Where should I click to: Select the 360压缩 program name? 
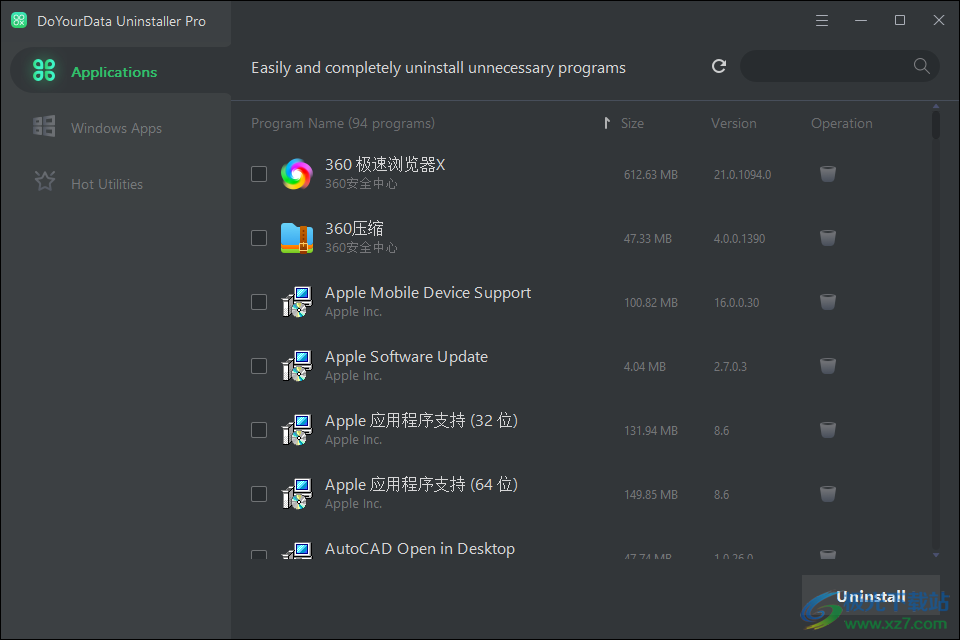coord(354,228)
